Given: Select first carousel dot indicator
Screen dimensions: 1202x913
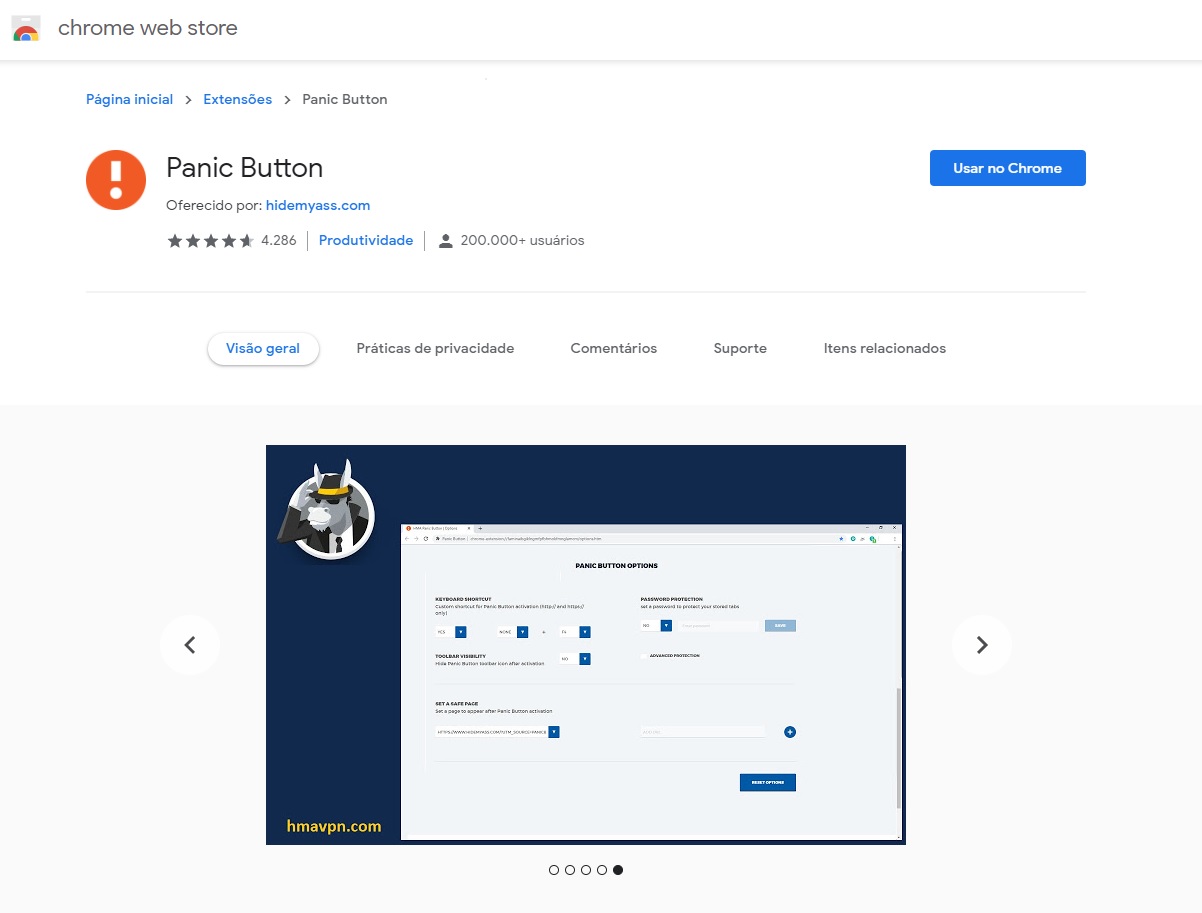Looking at the screenshot, I should [554, 870].
